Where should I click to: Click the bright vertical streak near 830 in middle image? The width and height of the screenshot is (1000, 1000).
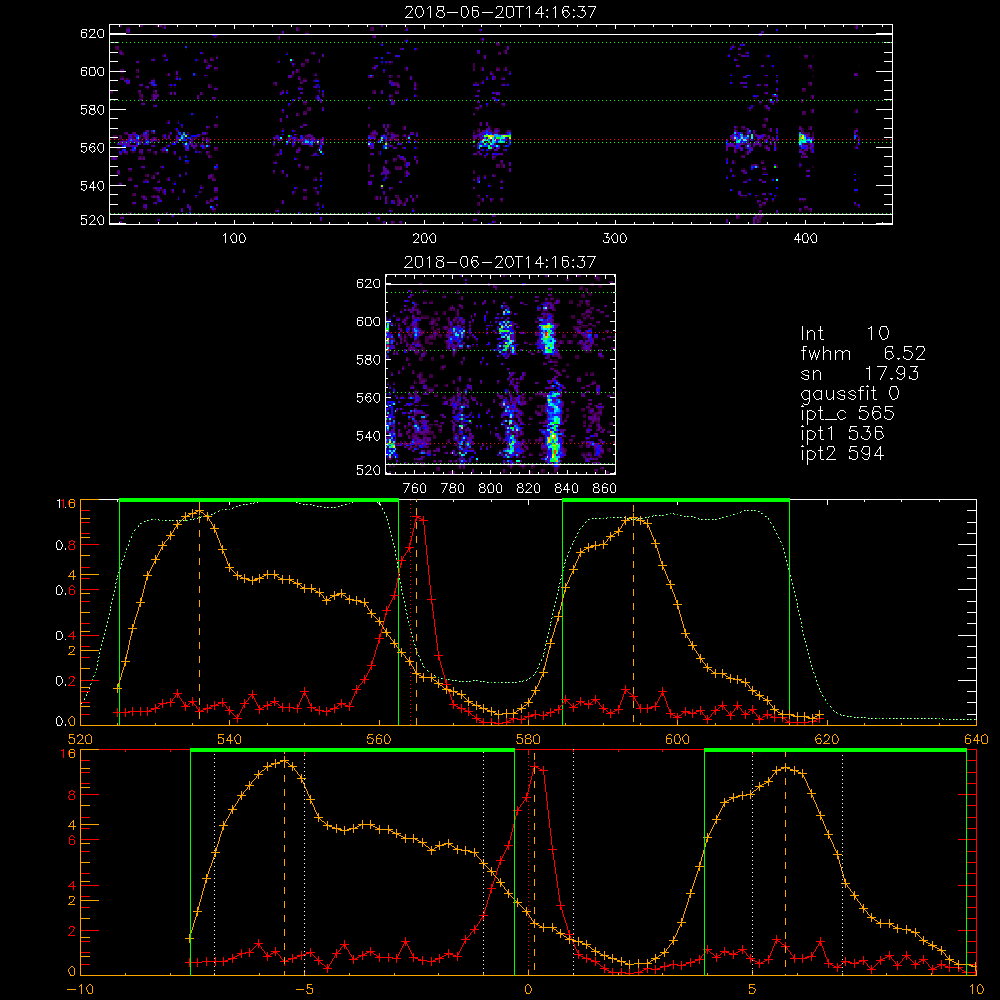click(x=554, y=424)
